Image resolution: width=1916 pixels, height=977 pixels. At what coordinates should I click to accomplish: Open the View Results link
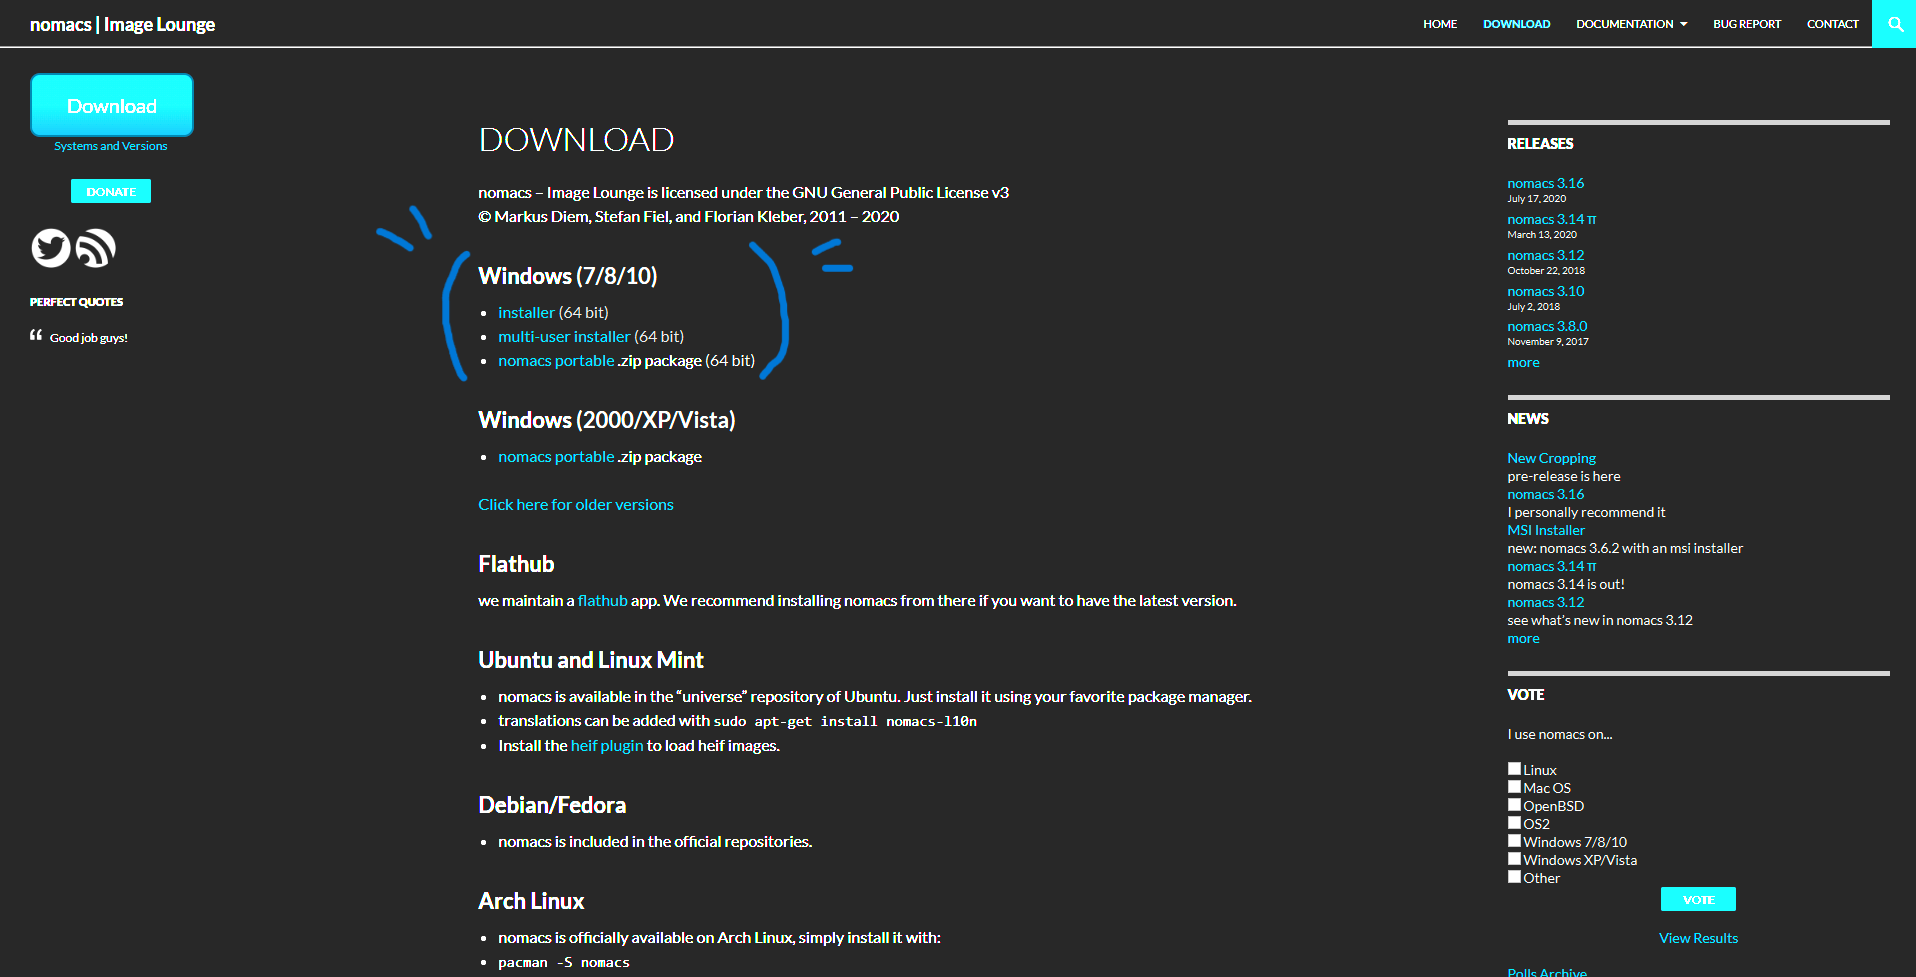pyautogui.click(x=1698, y=938)
